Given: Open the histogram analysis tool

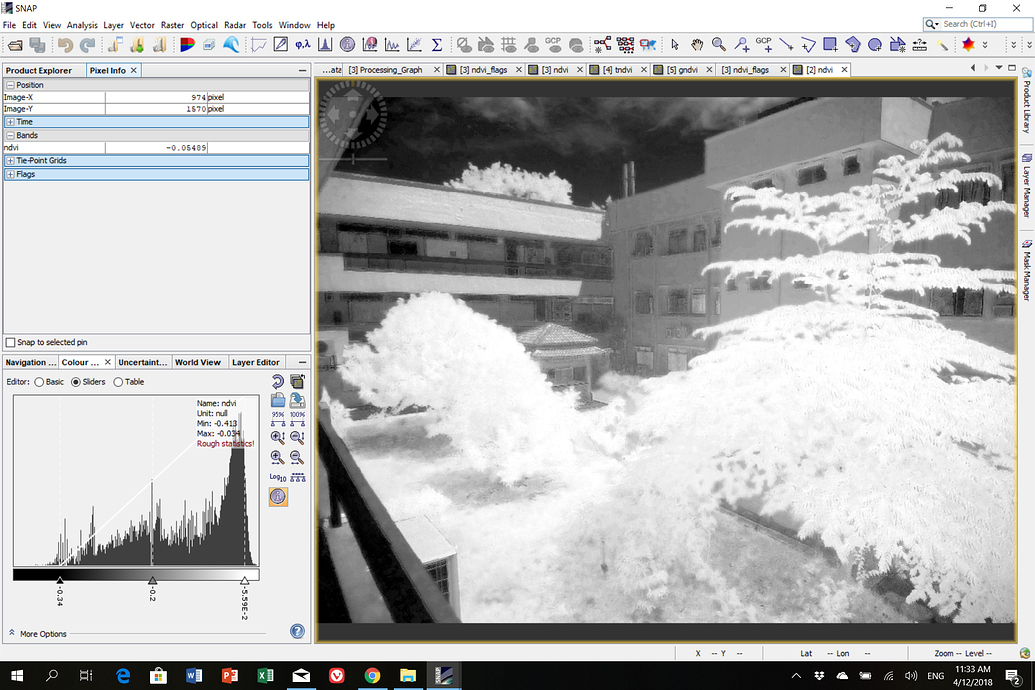Looking at the screenshot, I should [325, 44].
